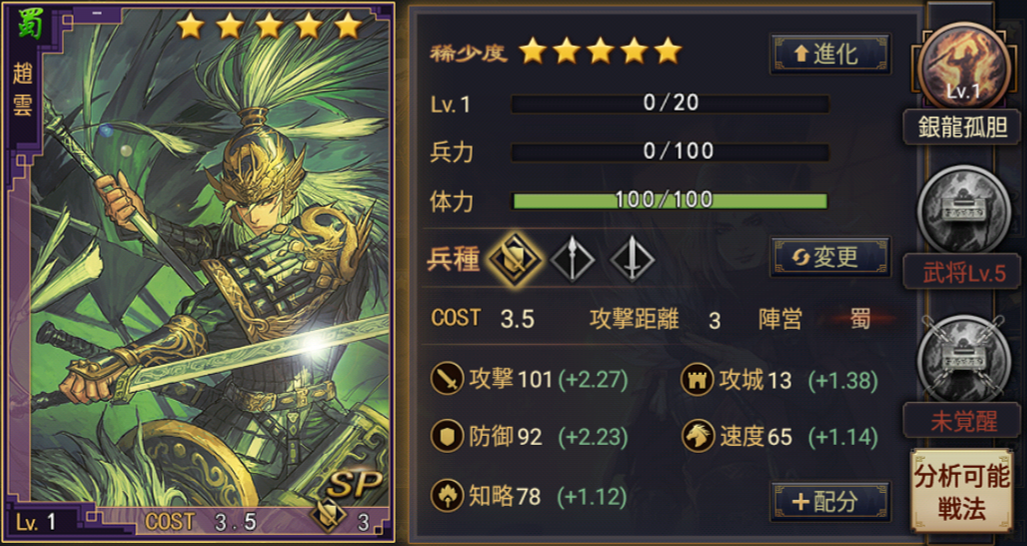Open the 分析可能戦法 tab

tap(962, 493)
